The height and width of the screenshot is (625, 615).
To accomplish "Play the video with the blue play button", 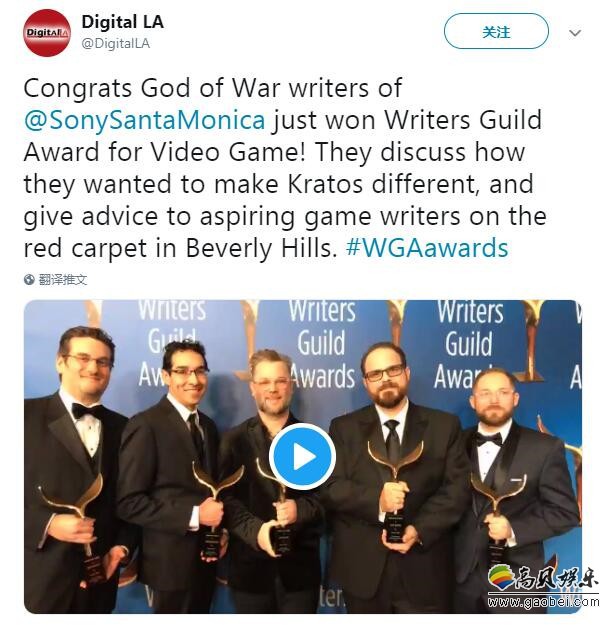I will click(x=302, y=457).
